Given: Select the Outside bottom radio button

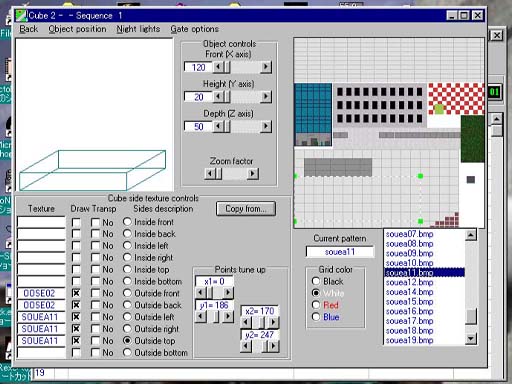Looking at the screenshot, I should point(127,352).
